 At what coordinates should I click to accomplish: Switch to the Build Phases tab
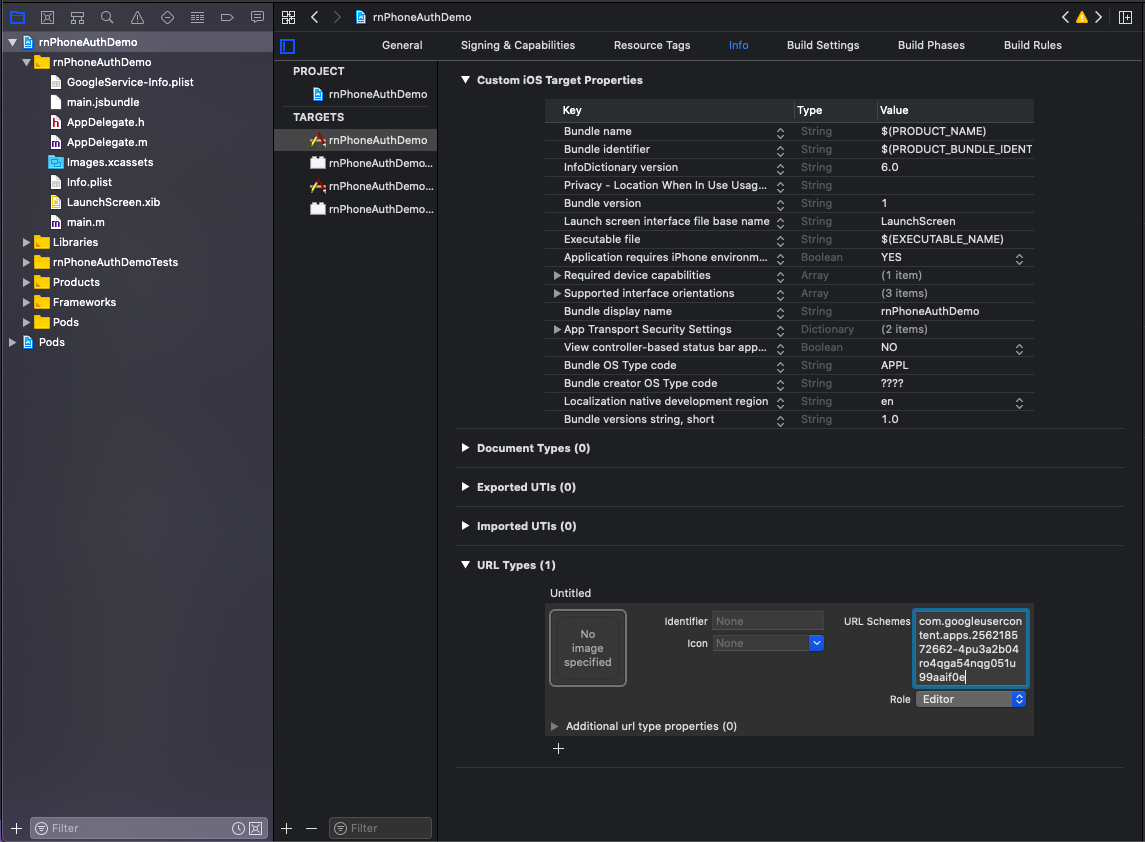point(931,45)
